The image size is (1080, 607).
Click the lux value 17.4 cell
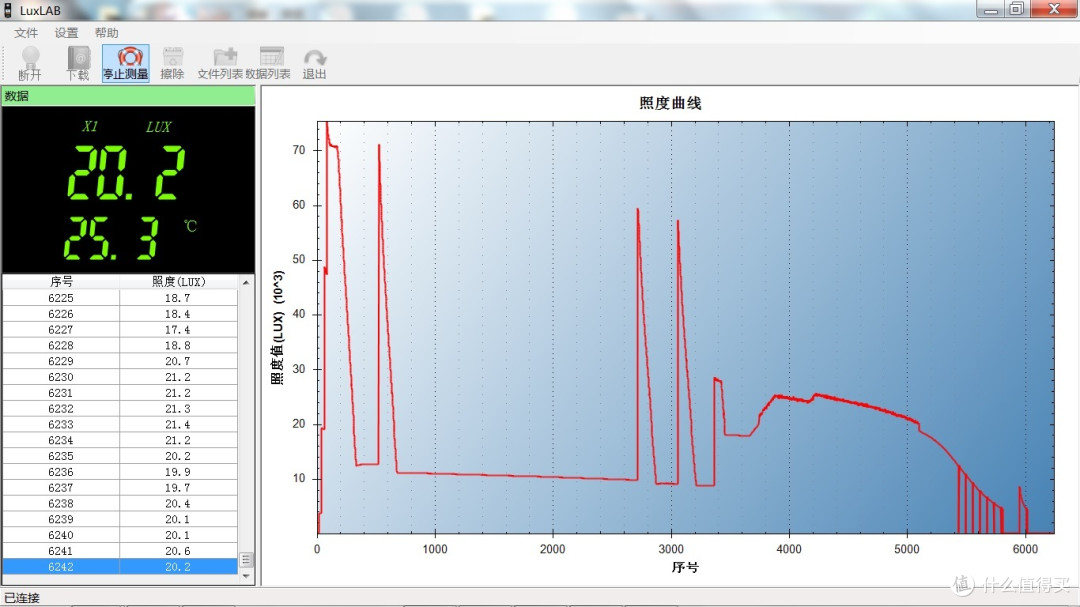(x=178, y=329)
